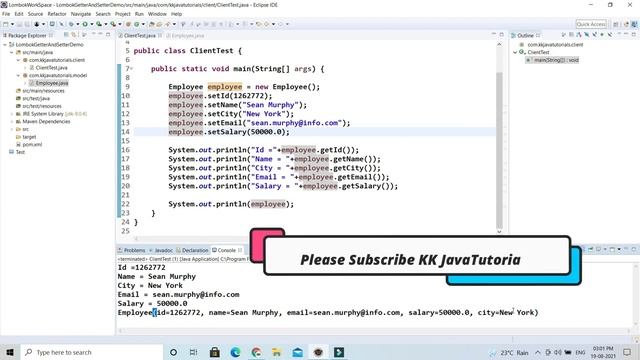The image size is (640, 360).
Task: Click the taskbar search box
Action: coord(92,352)
